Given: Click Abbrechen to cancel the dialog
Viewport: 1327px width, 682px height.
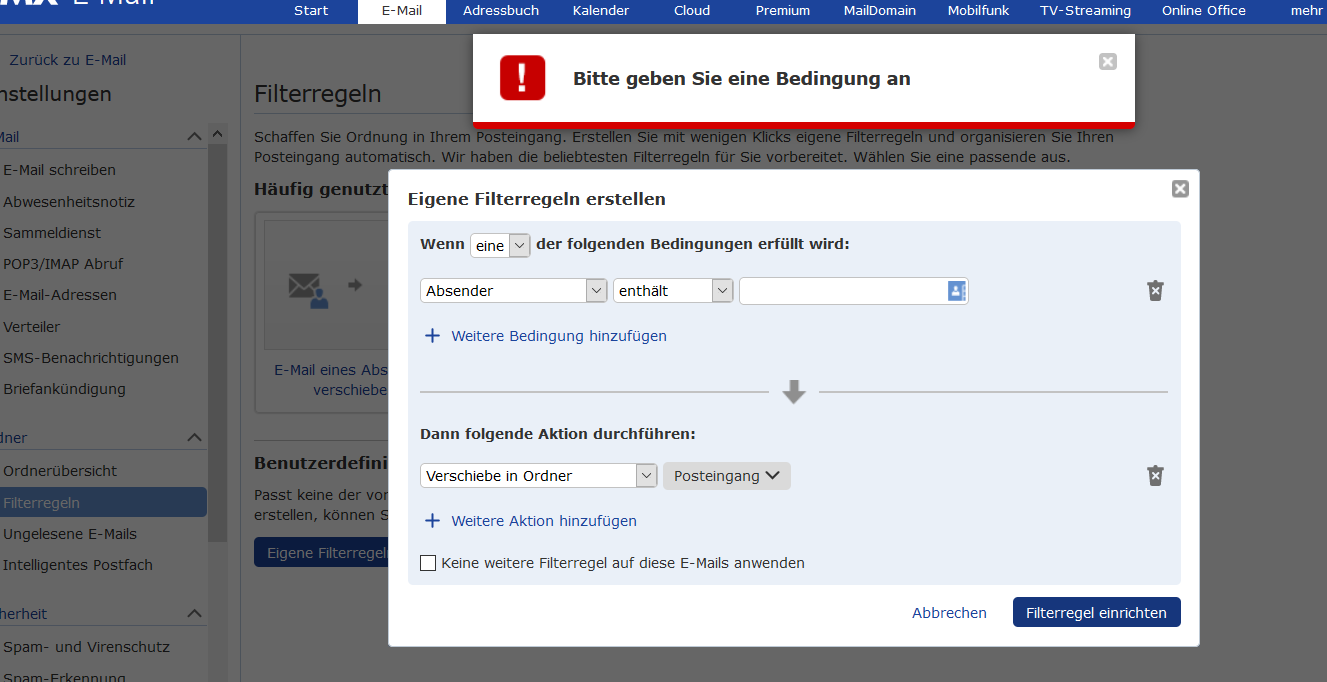Looking at the screenshot, I should [x=949, y=613].
